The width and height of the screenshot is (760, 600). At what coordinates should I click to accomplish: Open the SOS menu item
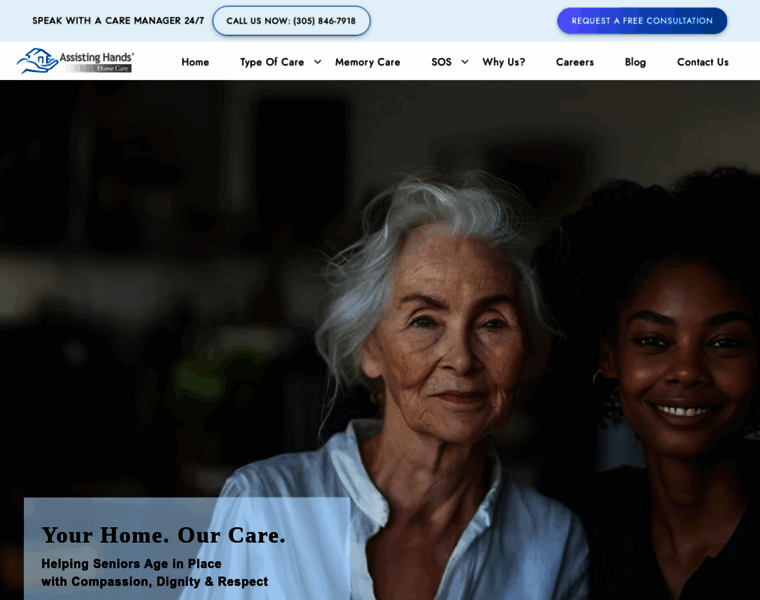(x=441, y=62)
